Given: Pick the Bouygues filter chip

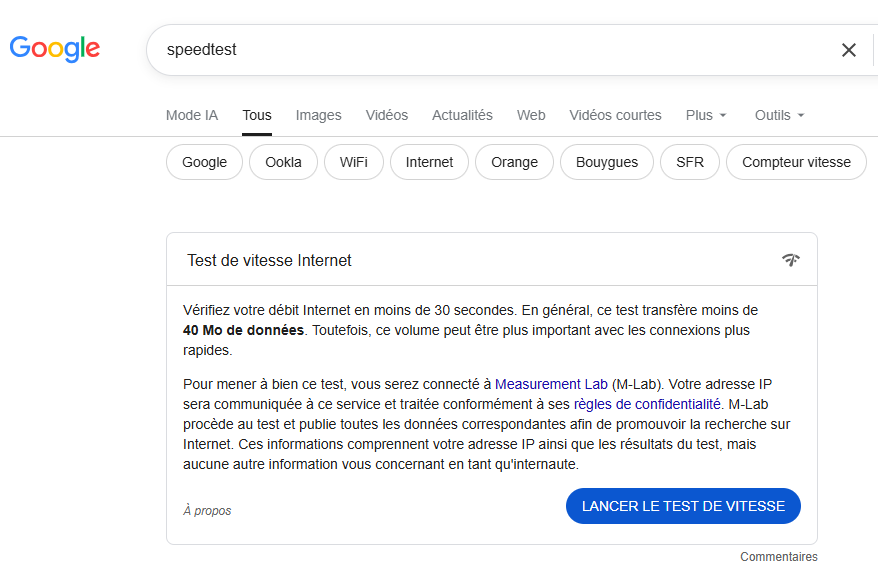Looking at the screenshot, I should [607, 162].
